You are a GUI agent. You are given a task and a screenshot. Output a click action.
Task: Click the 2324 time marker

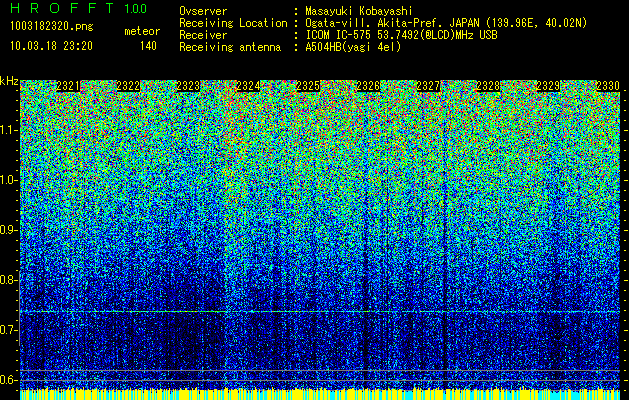click(248, 85)
